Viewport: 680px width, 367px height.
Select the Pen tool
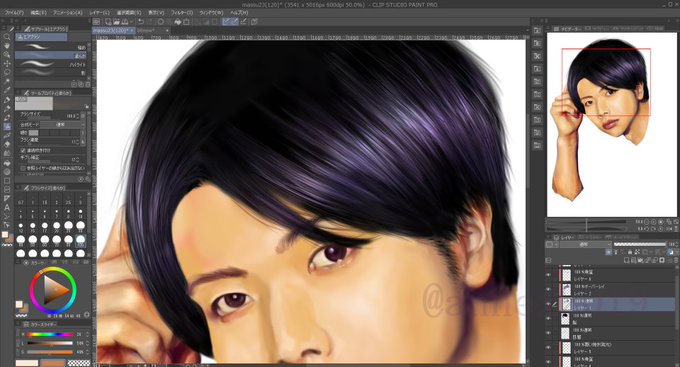pyautogui.click(x=7, y=100)
